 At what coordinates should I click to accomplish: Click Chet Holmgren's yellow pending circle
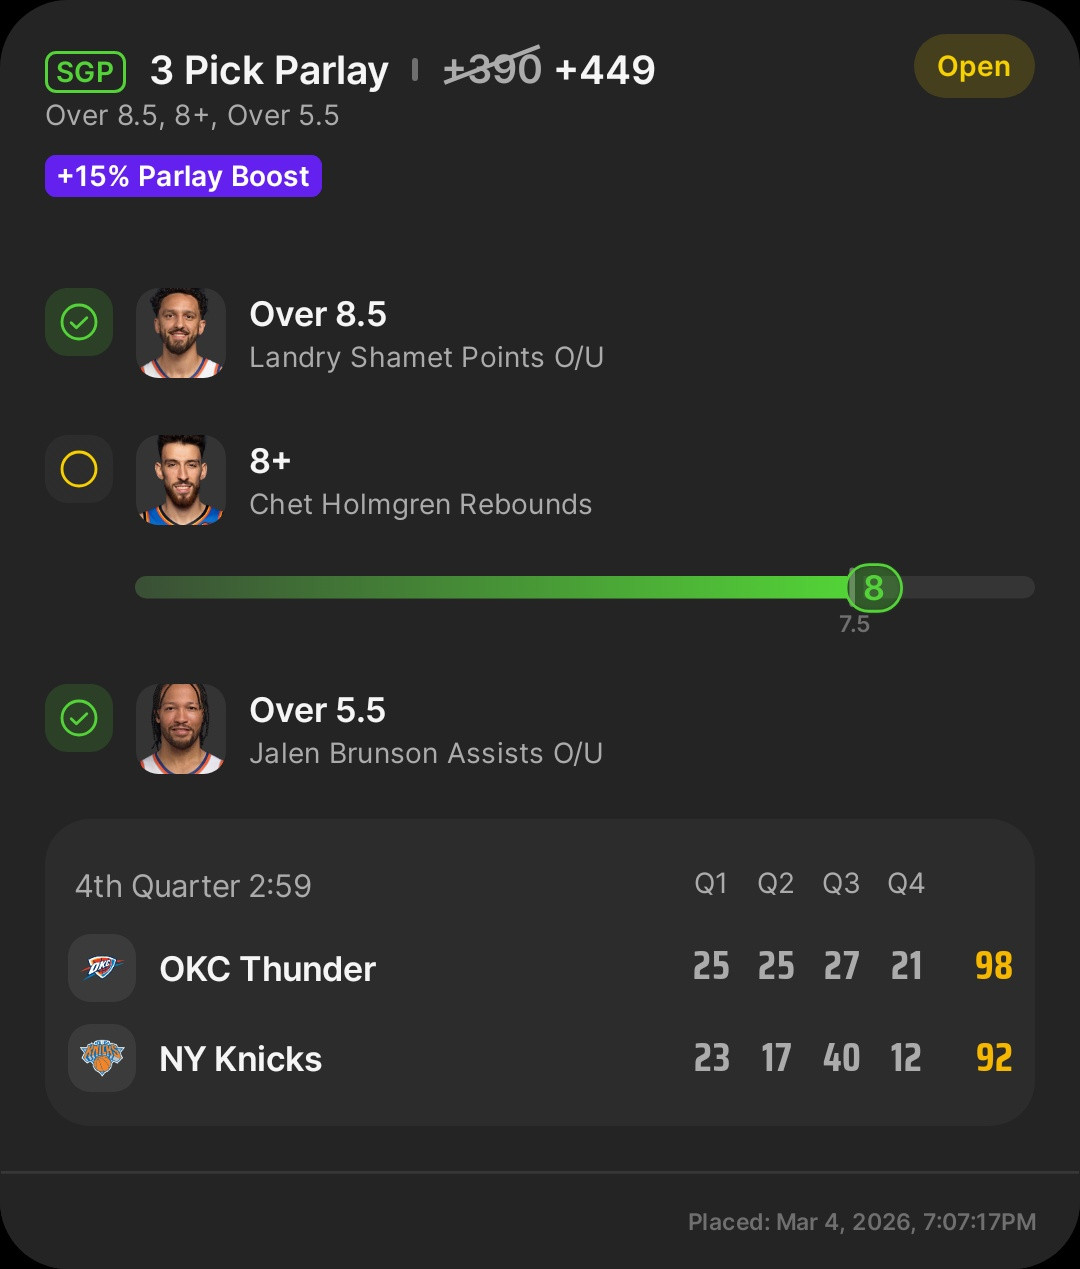tap(79, 468)
